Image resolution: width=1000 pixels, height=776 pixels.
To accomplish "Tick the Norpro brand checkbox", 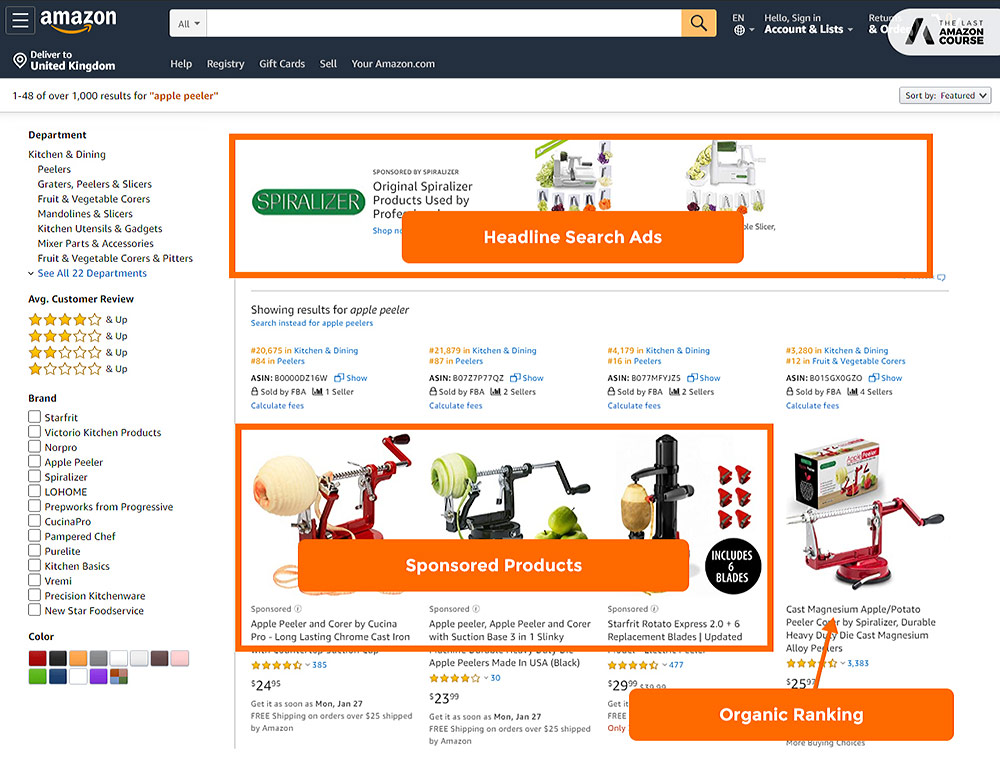I will (34, 446).
